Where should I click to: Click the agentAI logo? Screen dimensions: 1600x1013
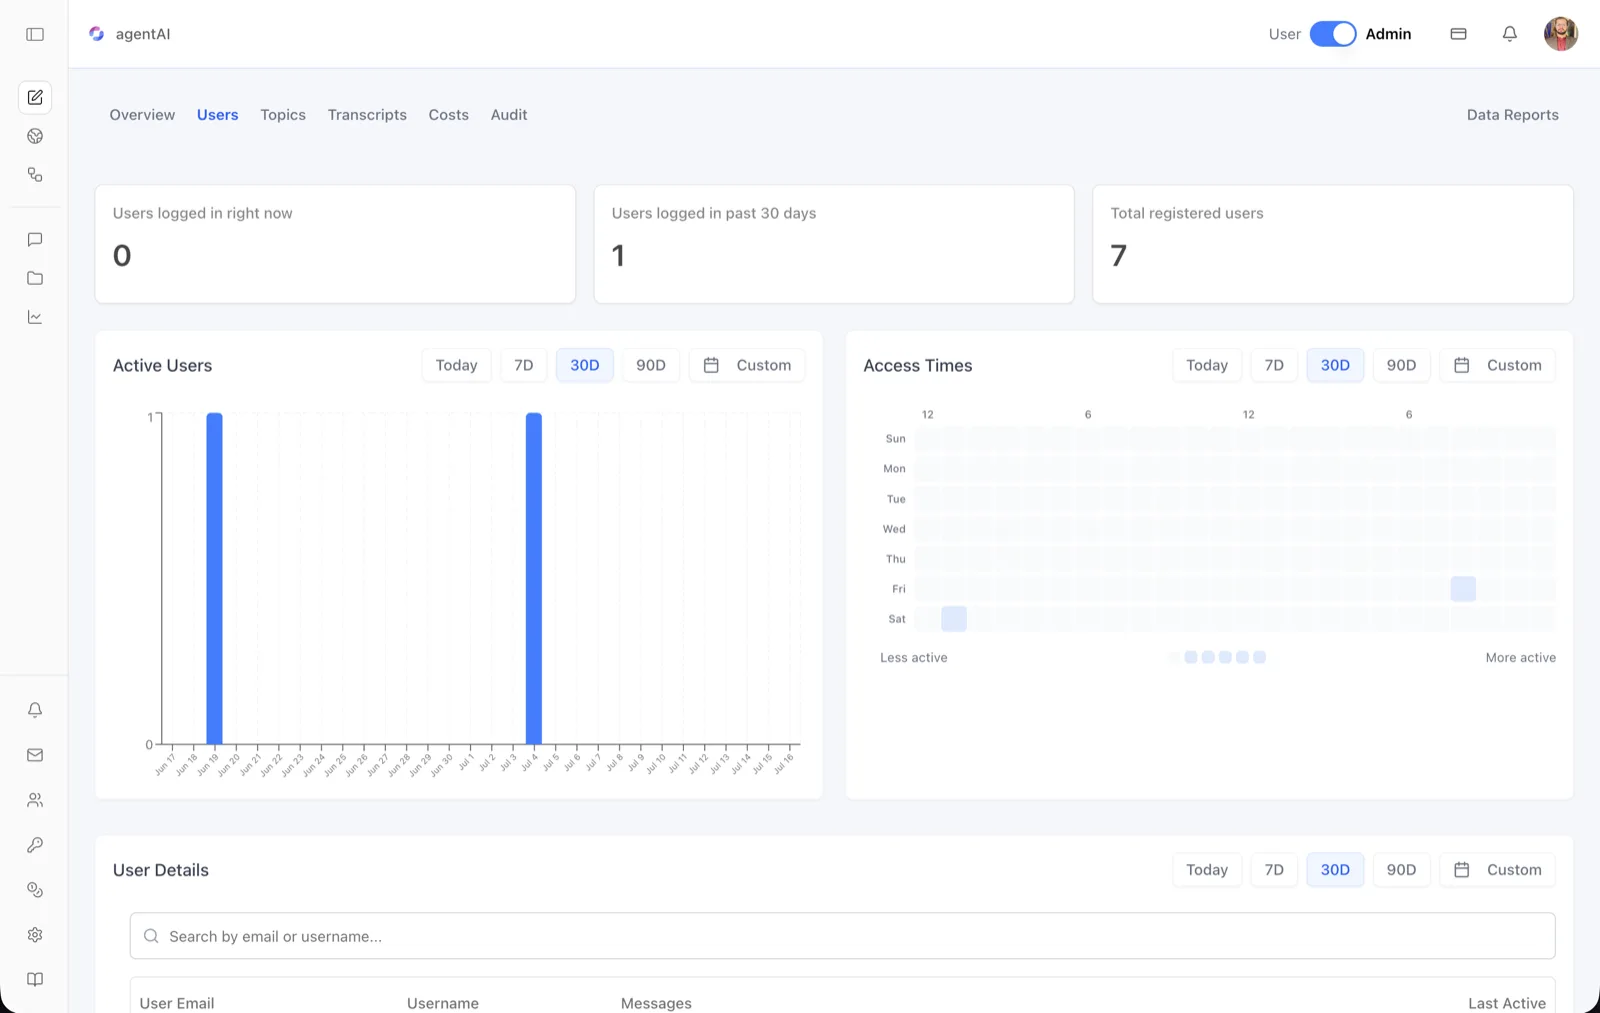97,34
